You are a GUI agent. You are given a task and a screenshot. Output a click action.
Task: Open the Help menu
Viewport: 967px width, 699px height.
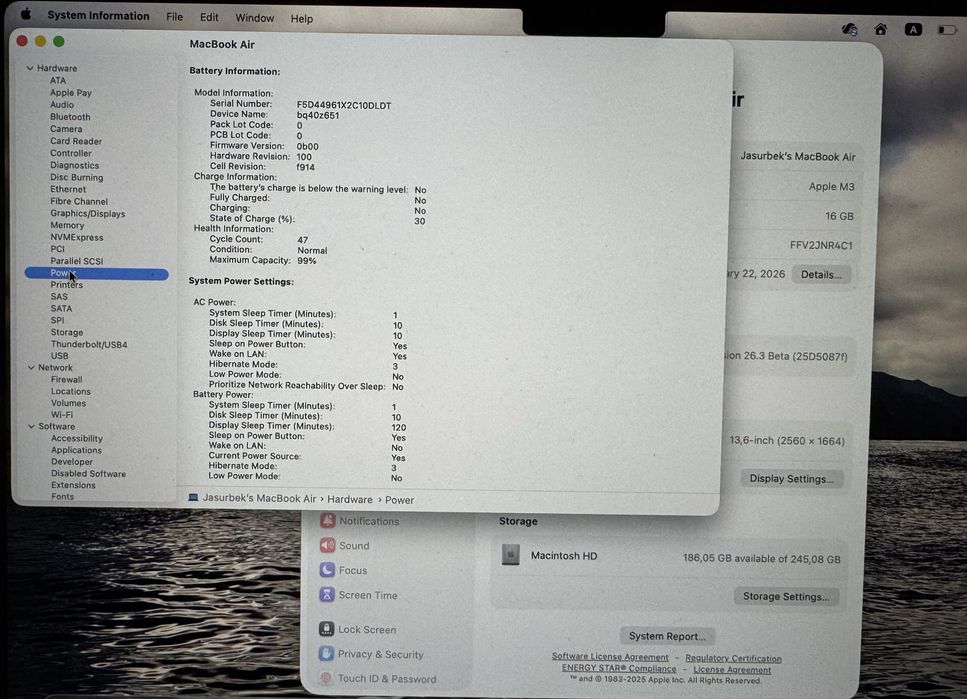coord(302,19)
